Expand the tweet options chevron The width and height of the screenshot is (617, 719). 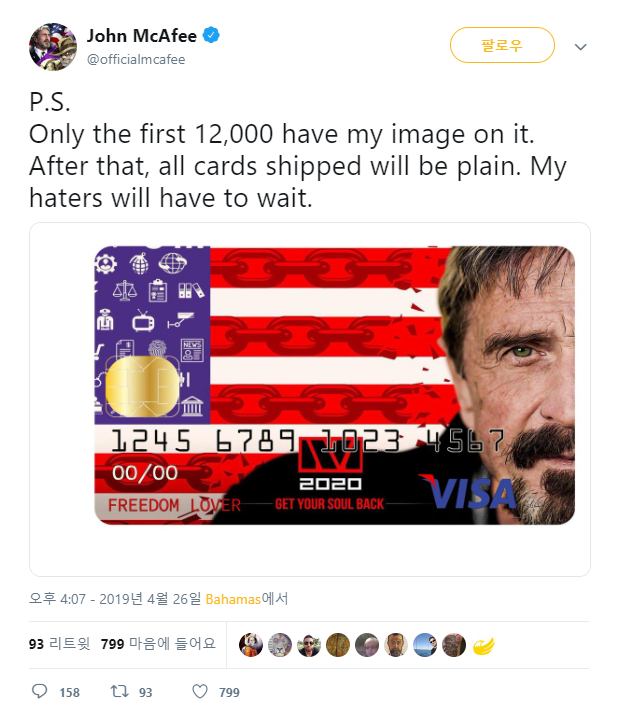580,47
